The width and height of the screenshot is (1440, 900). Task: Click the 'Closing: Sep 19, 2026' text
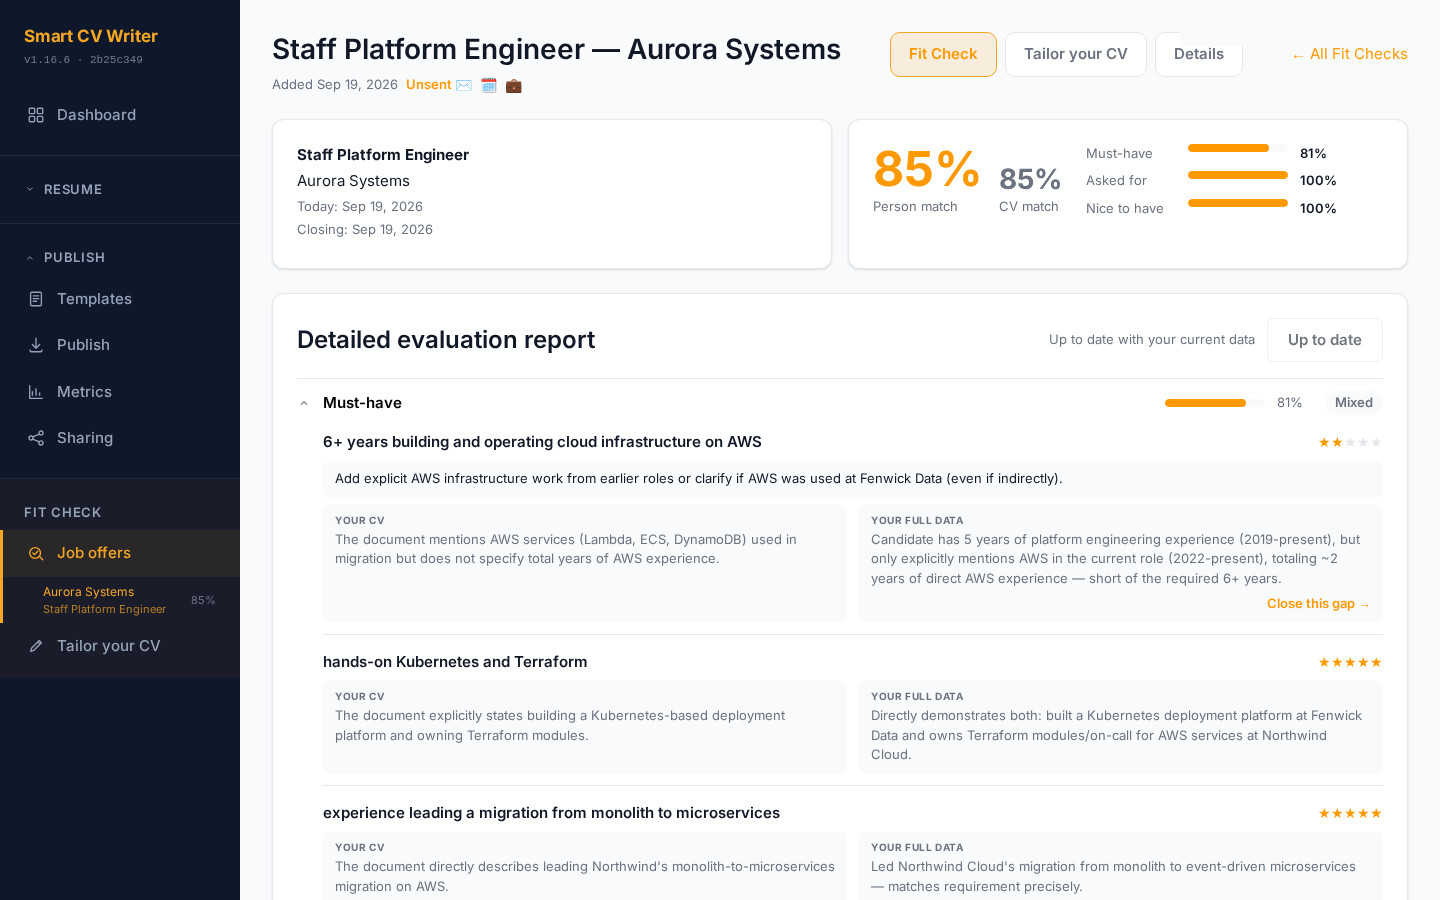pyautogui.click(x=365, y=230)
